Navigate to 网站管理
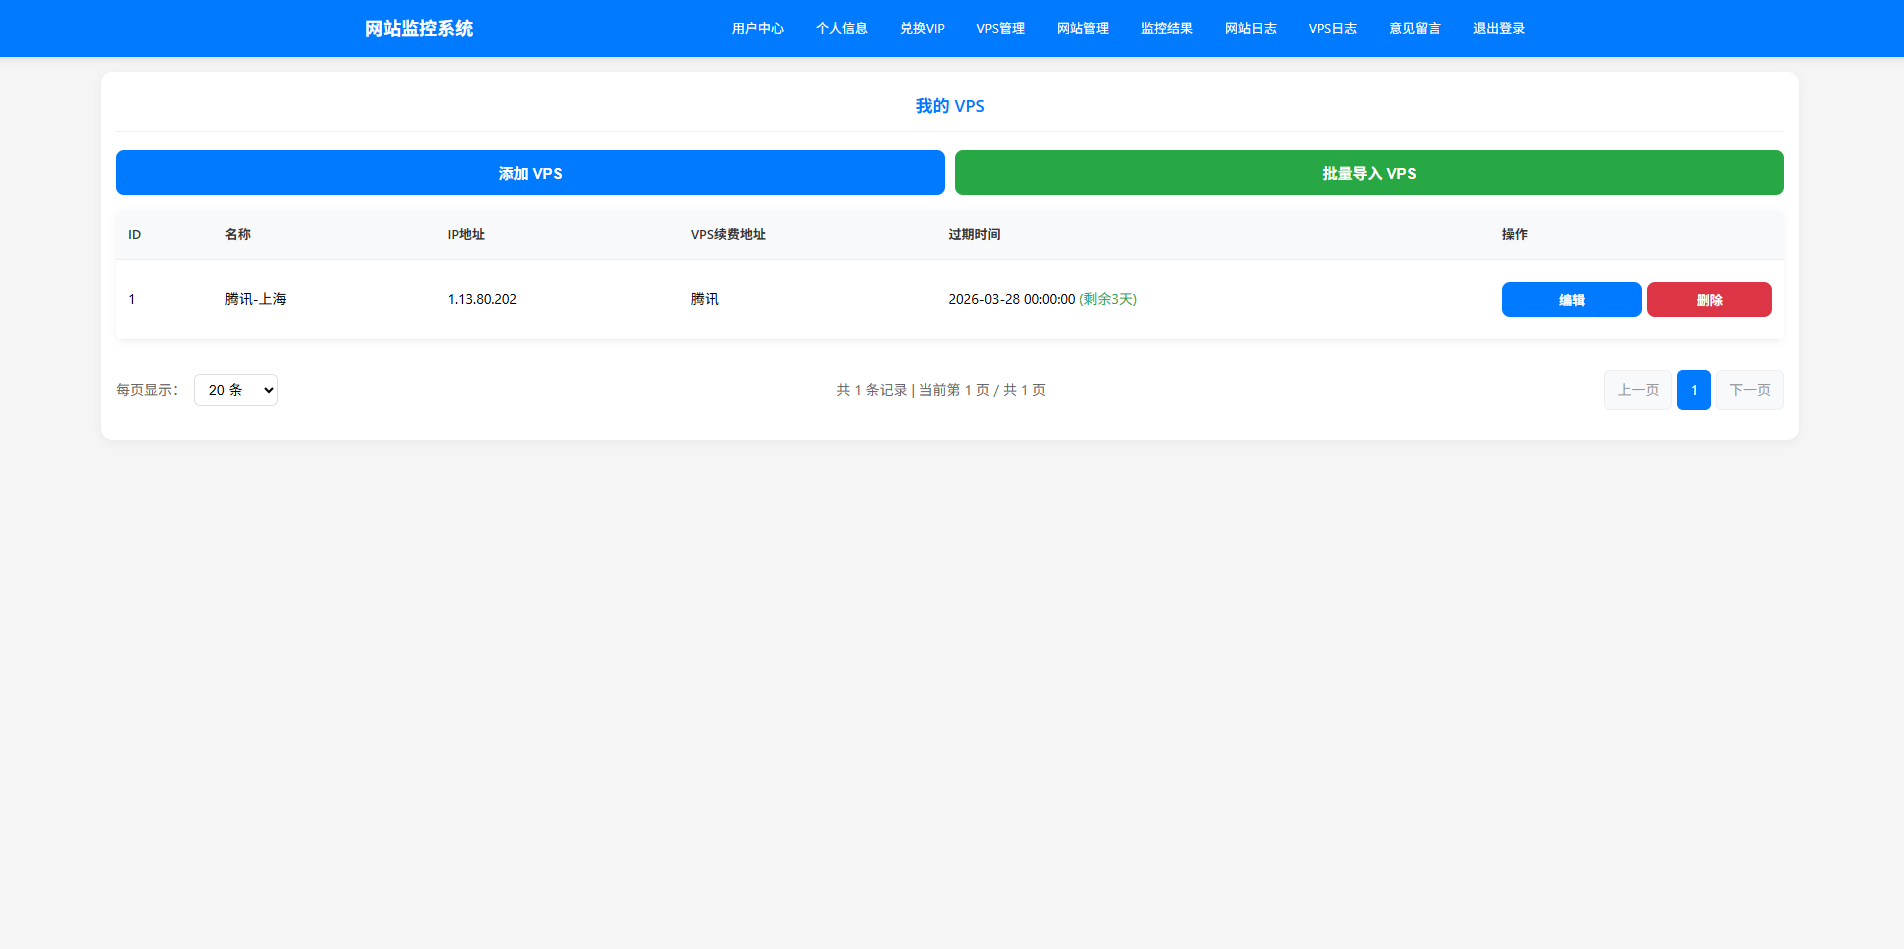The width and height of the screenshot is (1904, 949). click(x=1082, y=29)
